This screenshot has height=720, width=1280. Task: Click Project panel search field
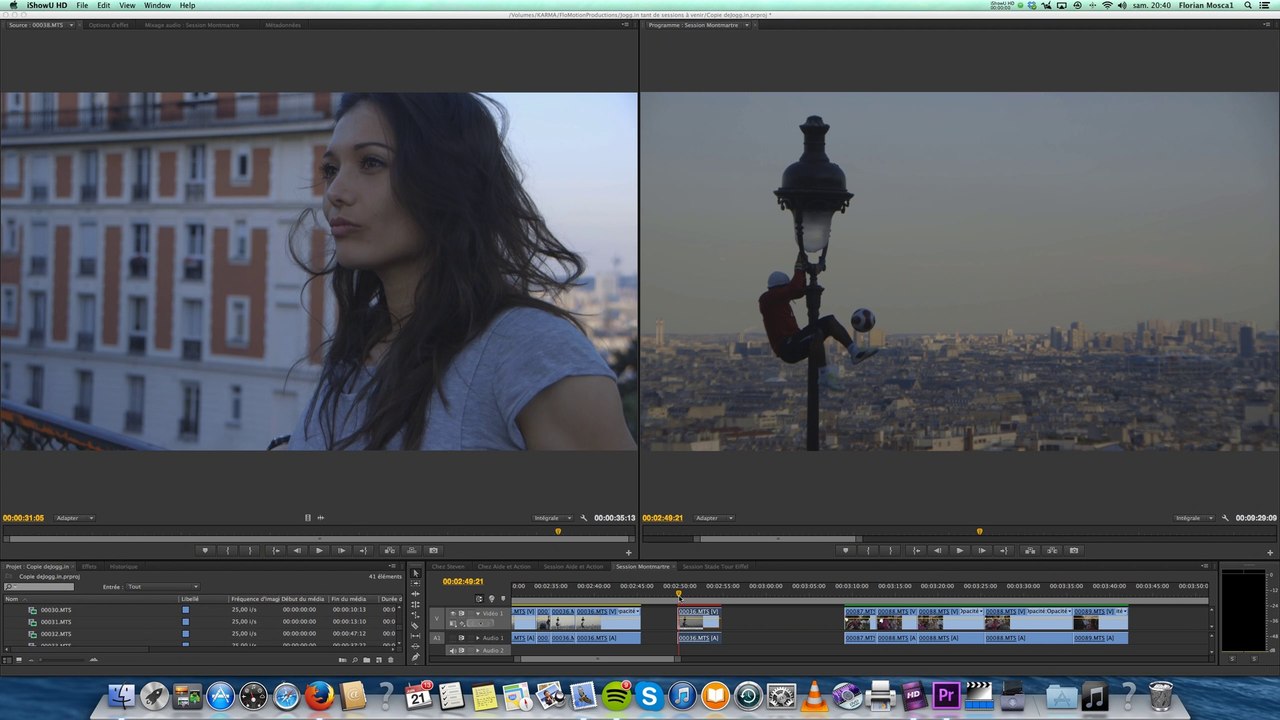(39, 587)
